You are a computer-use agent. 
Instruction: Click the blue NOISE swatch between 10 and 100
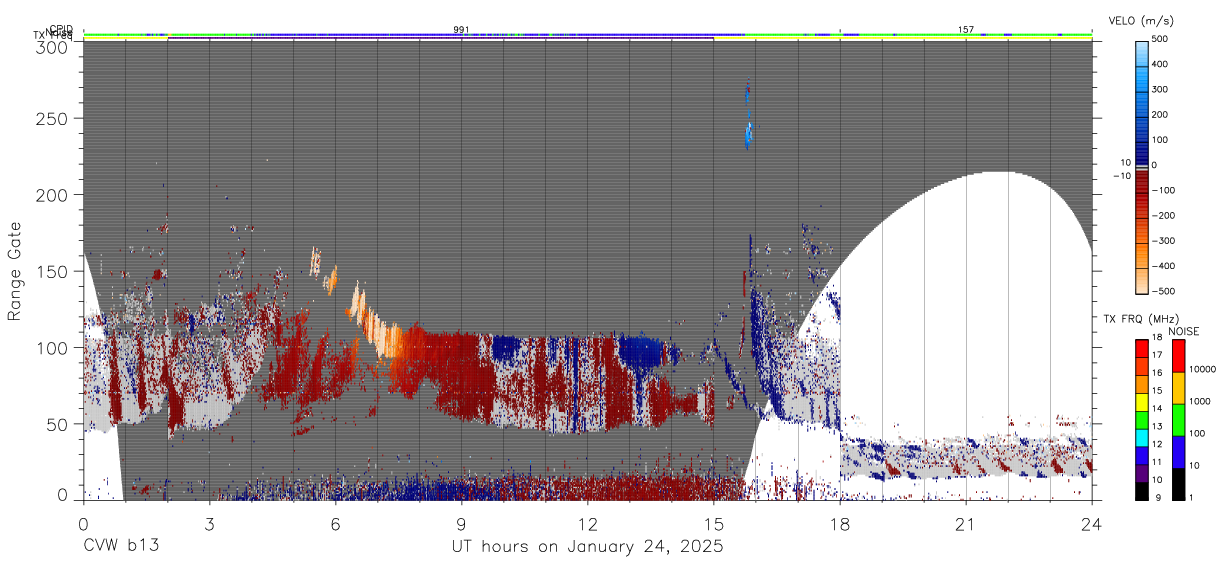click(1177, 450)
